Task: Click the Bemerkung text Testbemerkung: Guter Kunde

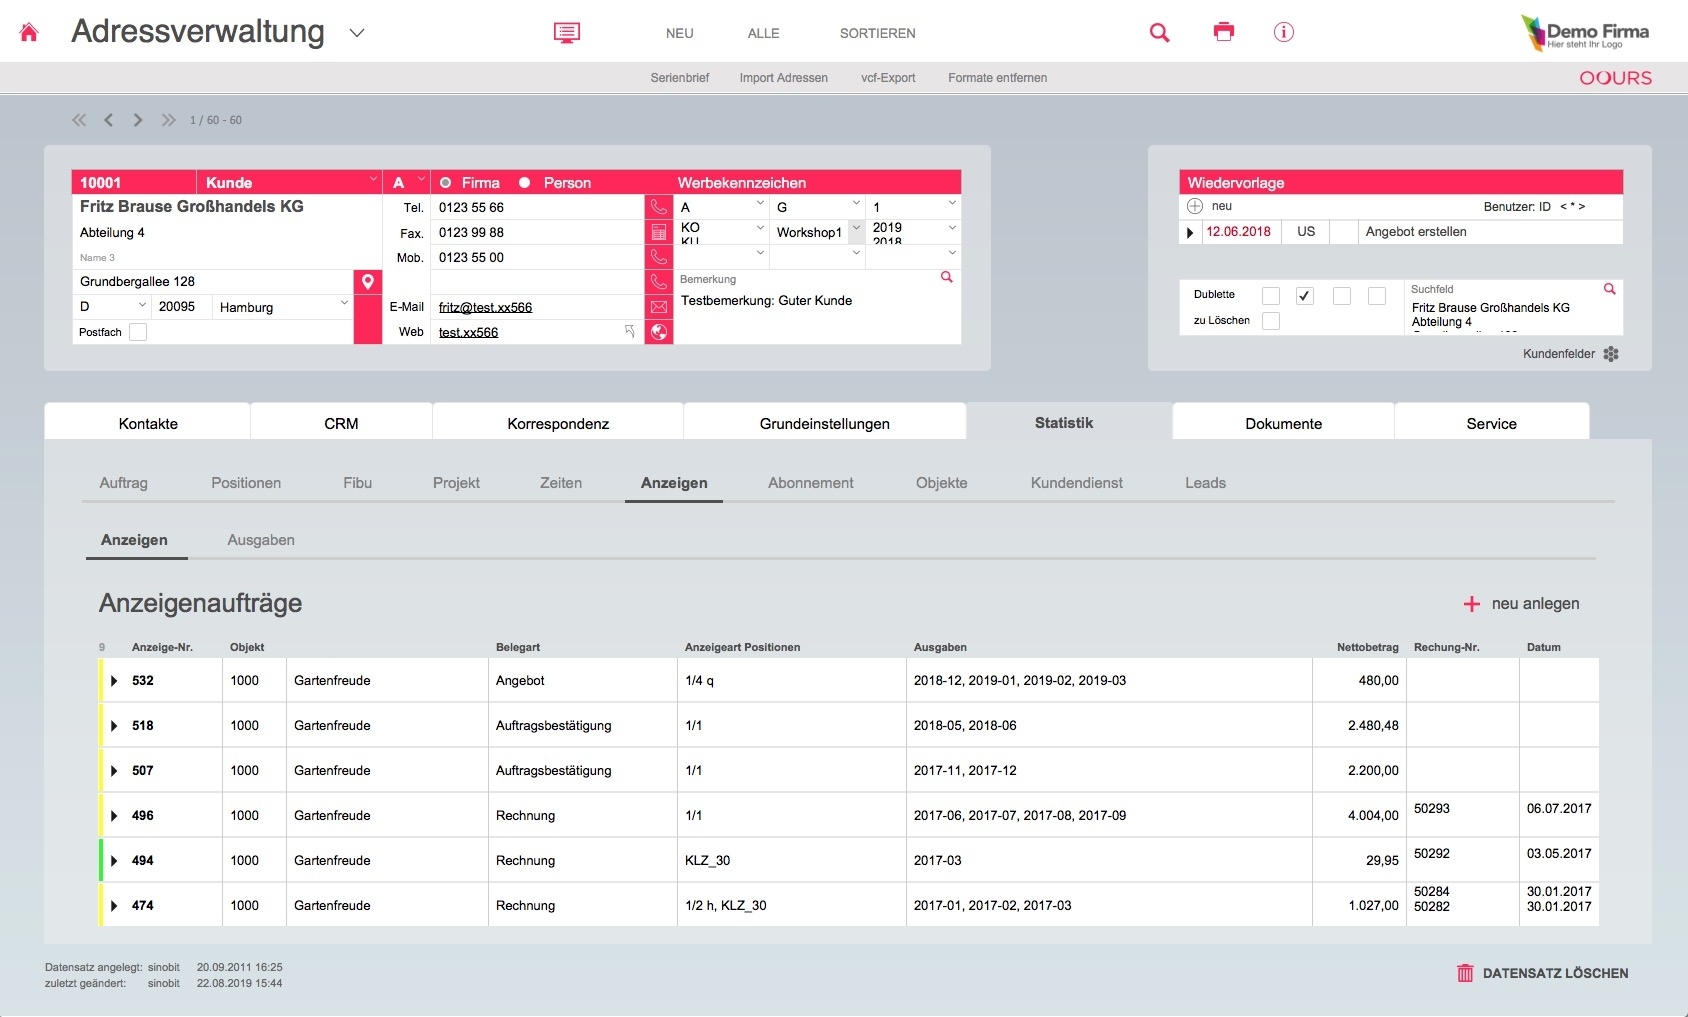Action: 766,300
